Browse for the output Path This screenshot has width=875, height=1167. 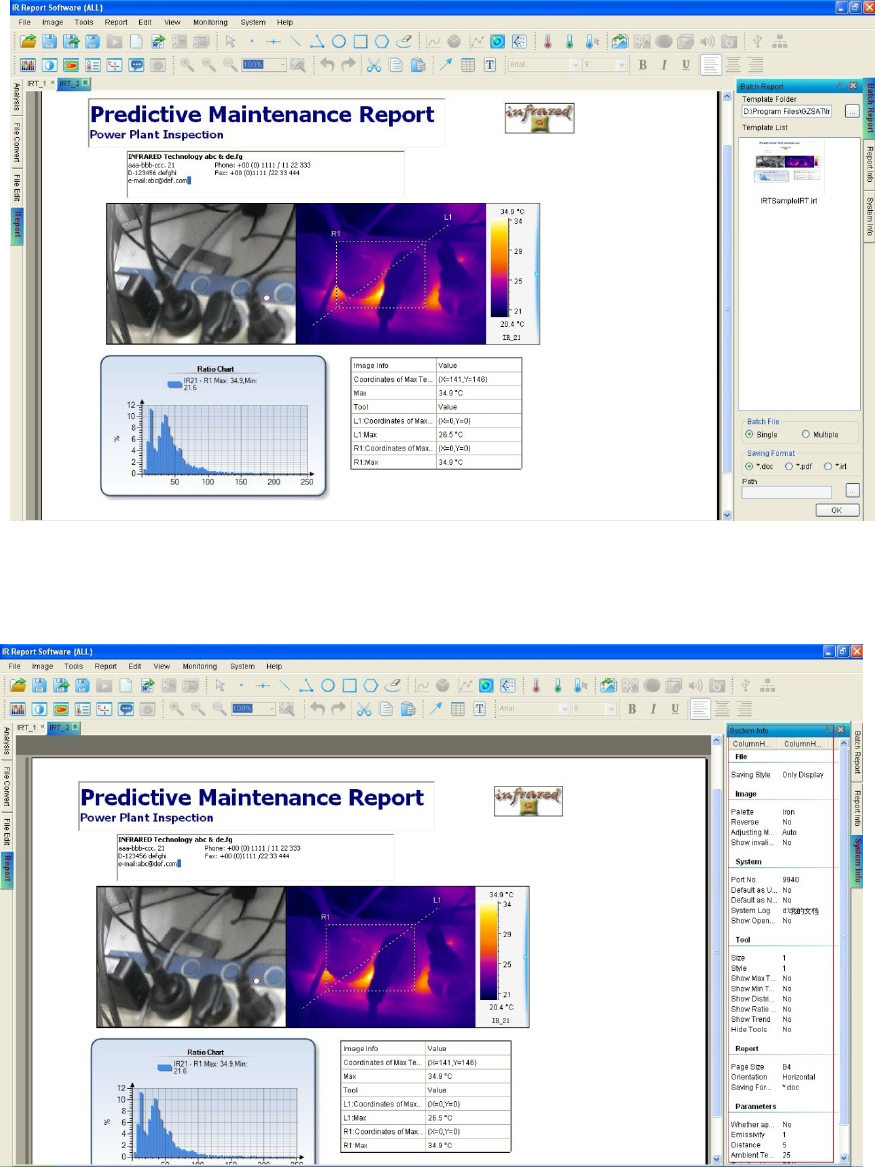pyautogui.click(x=853, y=490)
